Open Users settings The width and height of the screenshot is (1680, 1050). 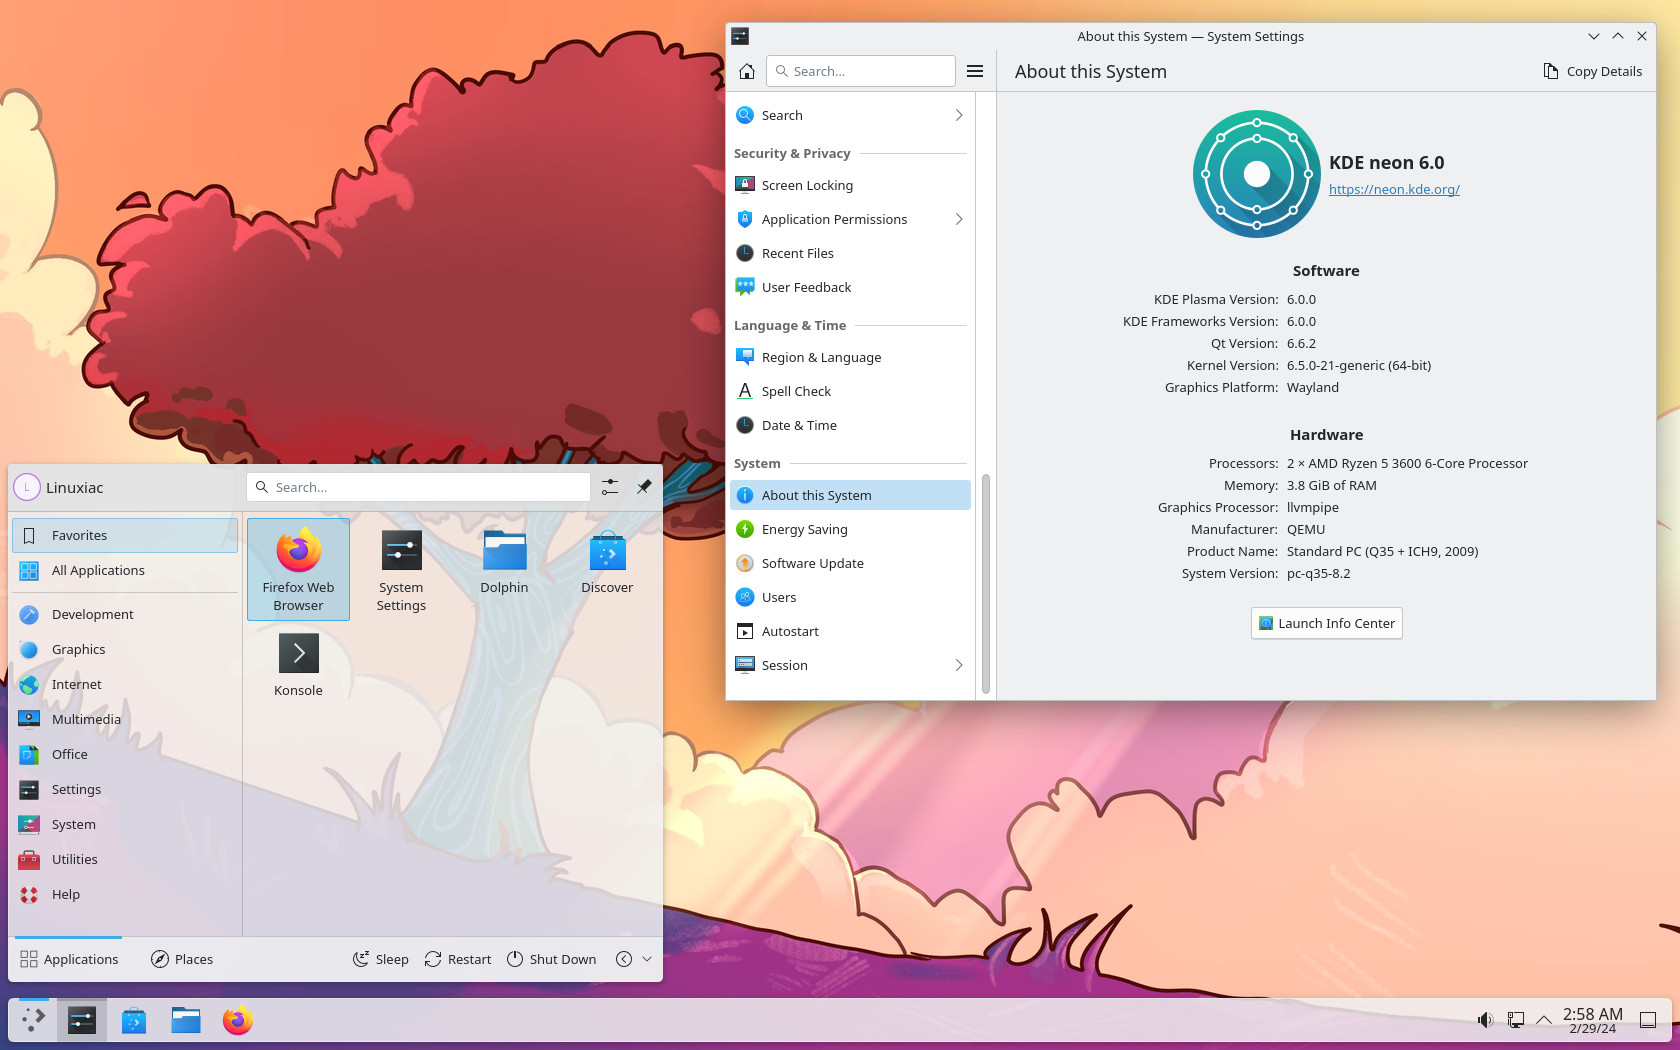click(x=850, y=597)
